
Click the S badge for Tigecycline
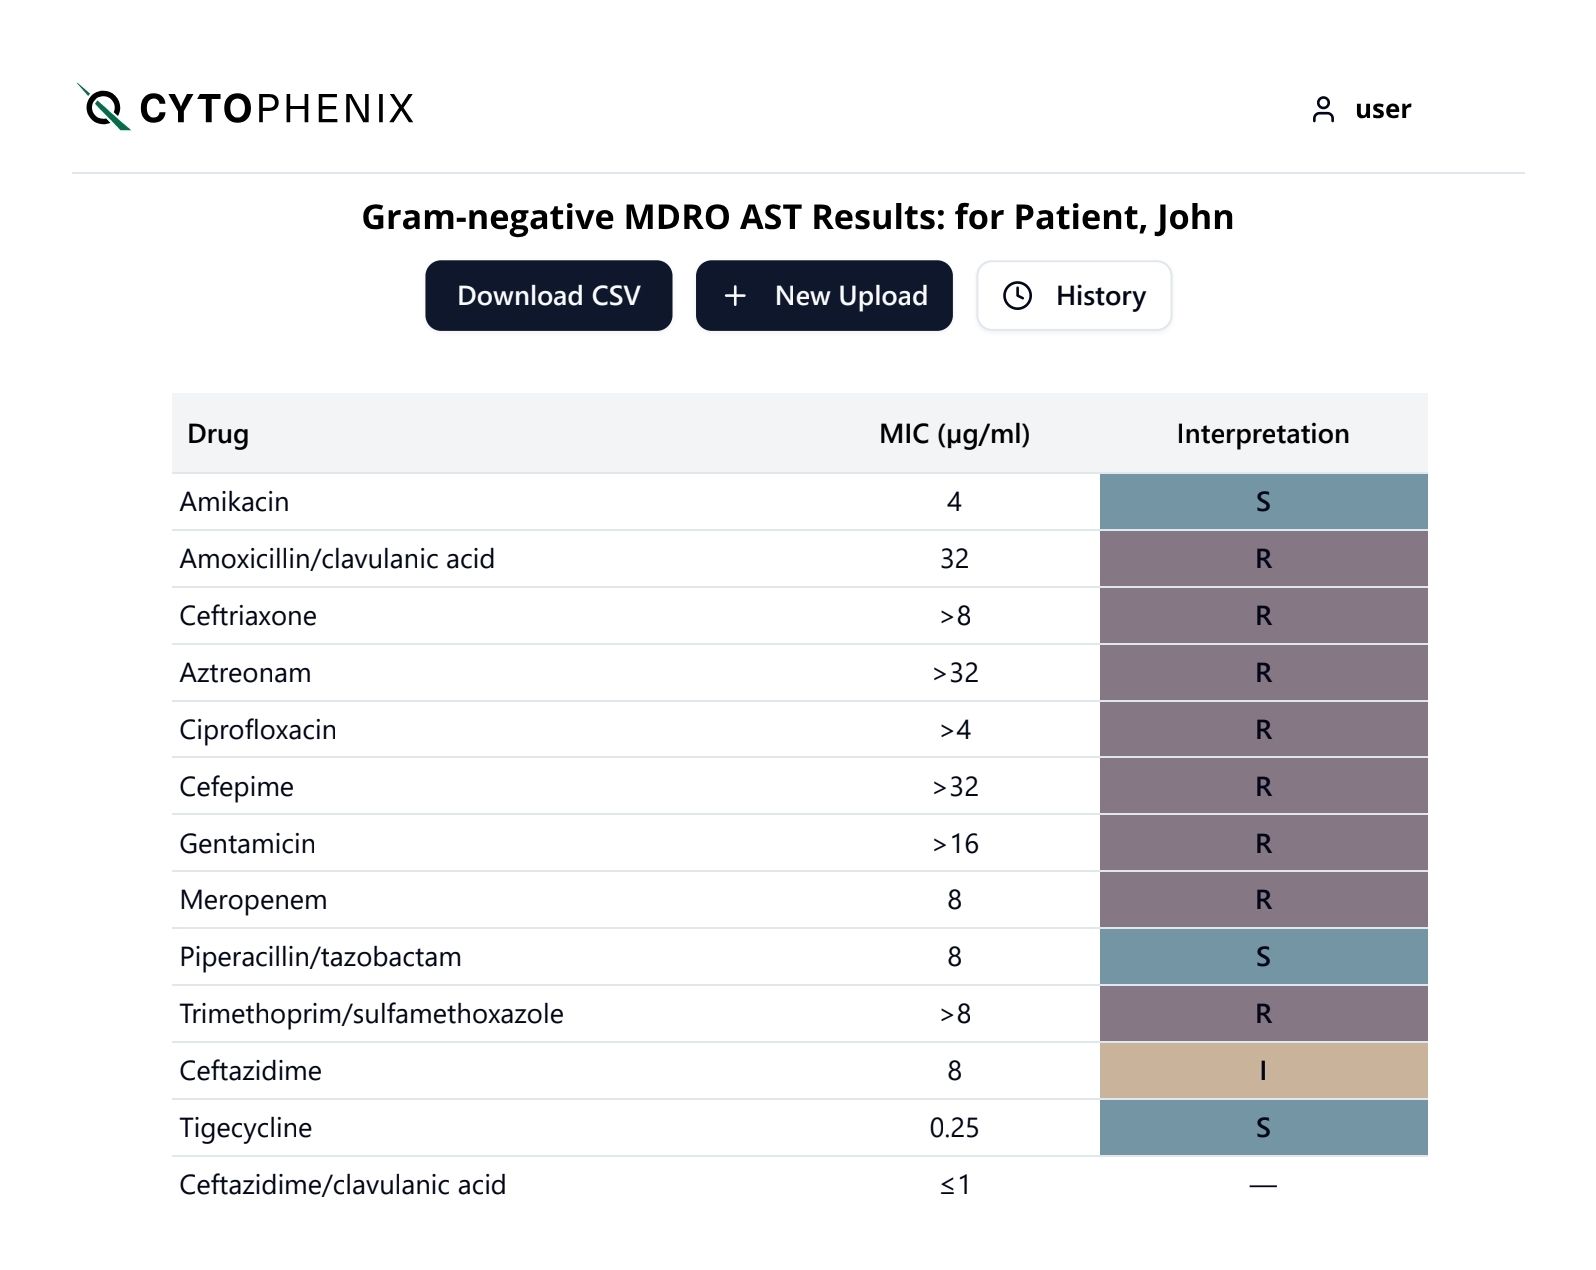click(1263, 1127)
